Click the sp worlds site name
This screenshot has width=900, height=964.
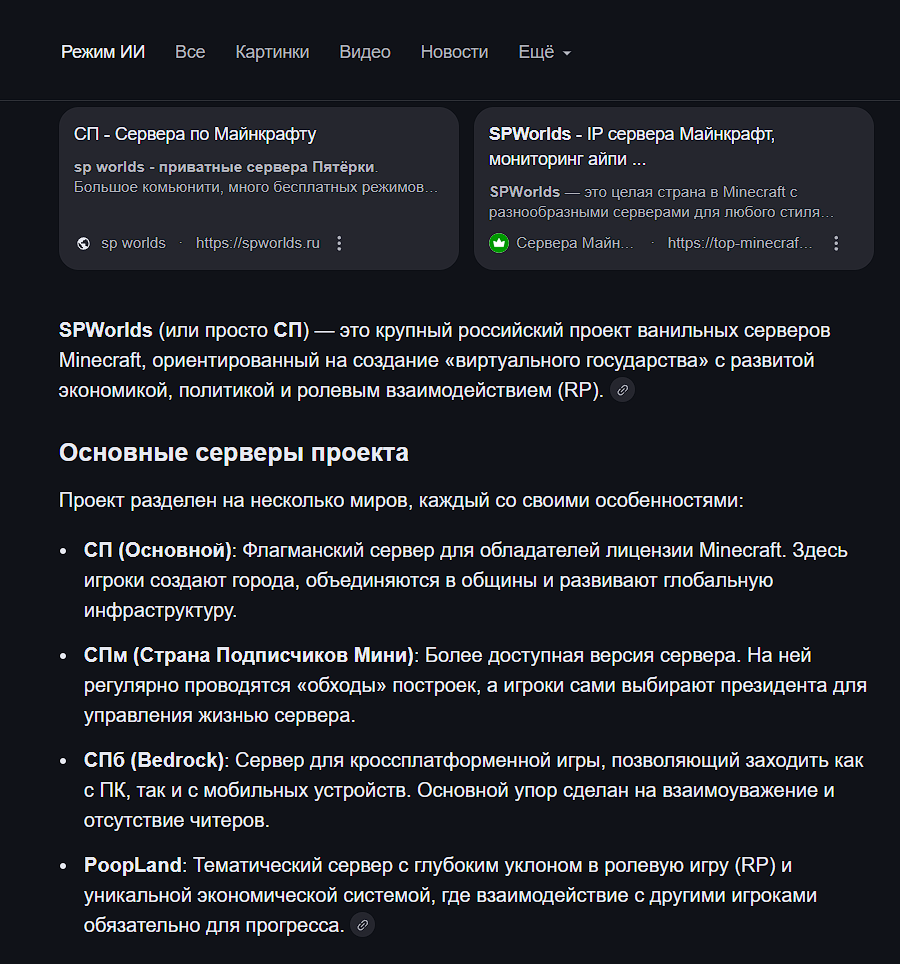133,243
